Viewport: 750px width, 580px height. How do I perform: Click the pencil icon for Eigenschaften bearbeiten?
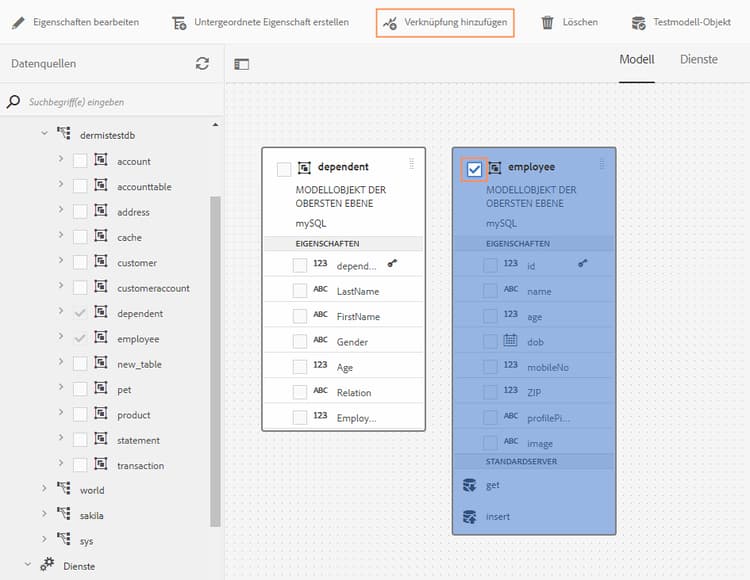(x=18, y=22)
